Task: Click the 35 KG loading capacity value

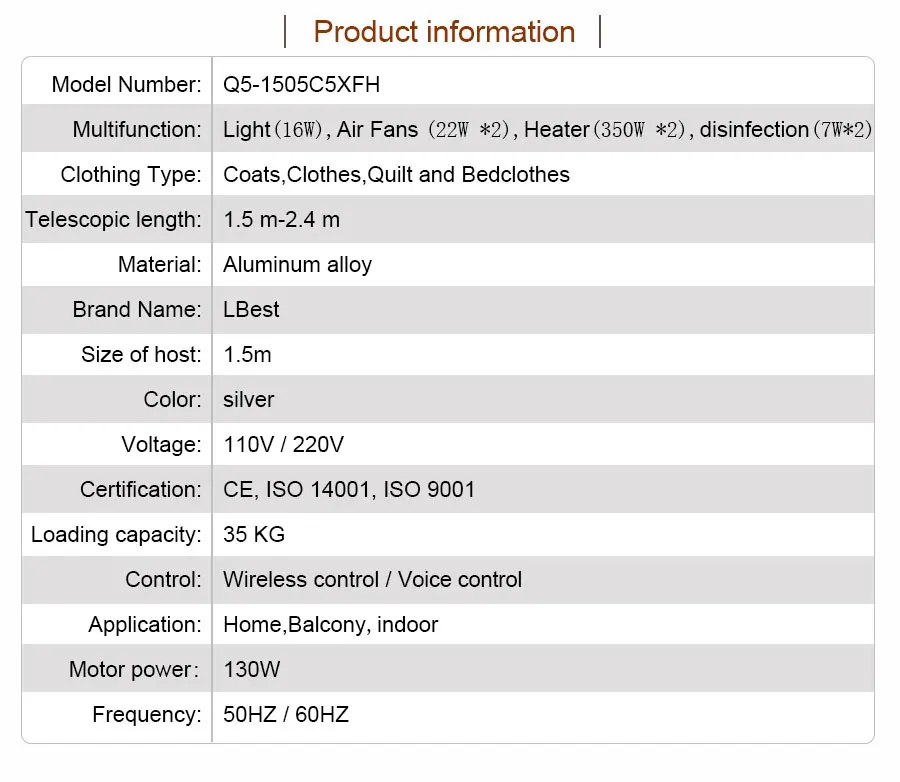Action: (x=254, y=534)
